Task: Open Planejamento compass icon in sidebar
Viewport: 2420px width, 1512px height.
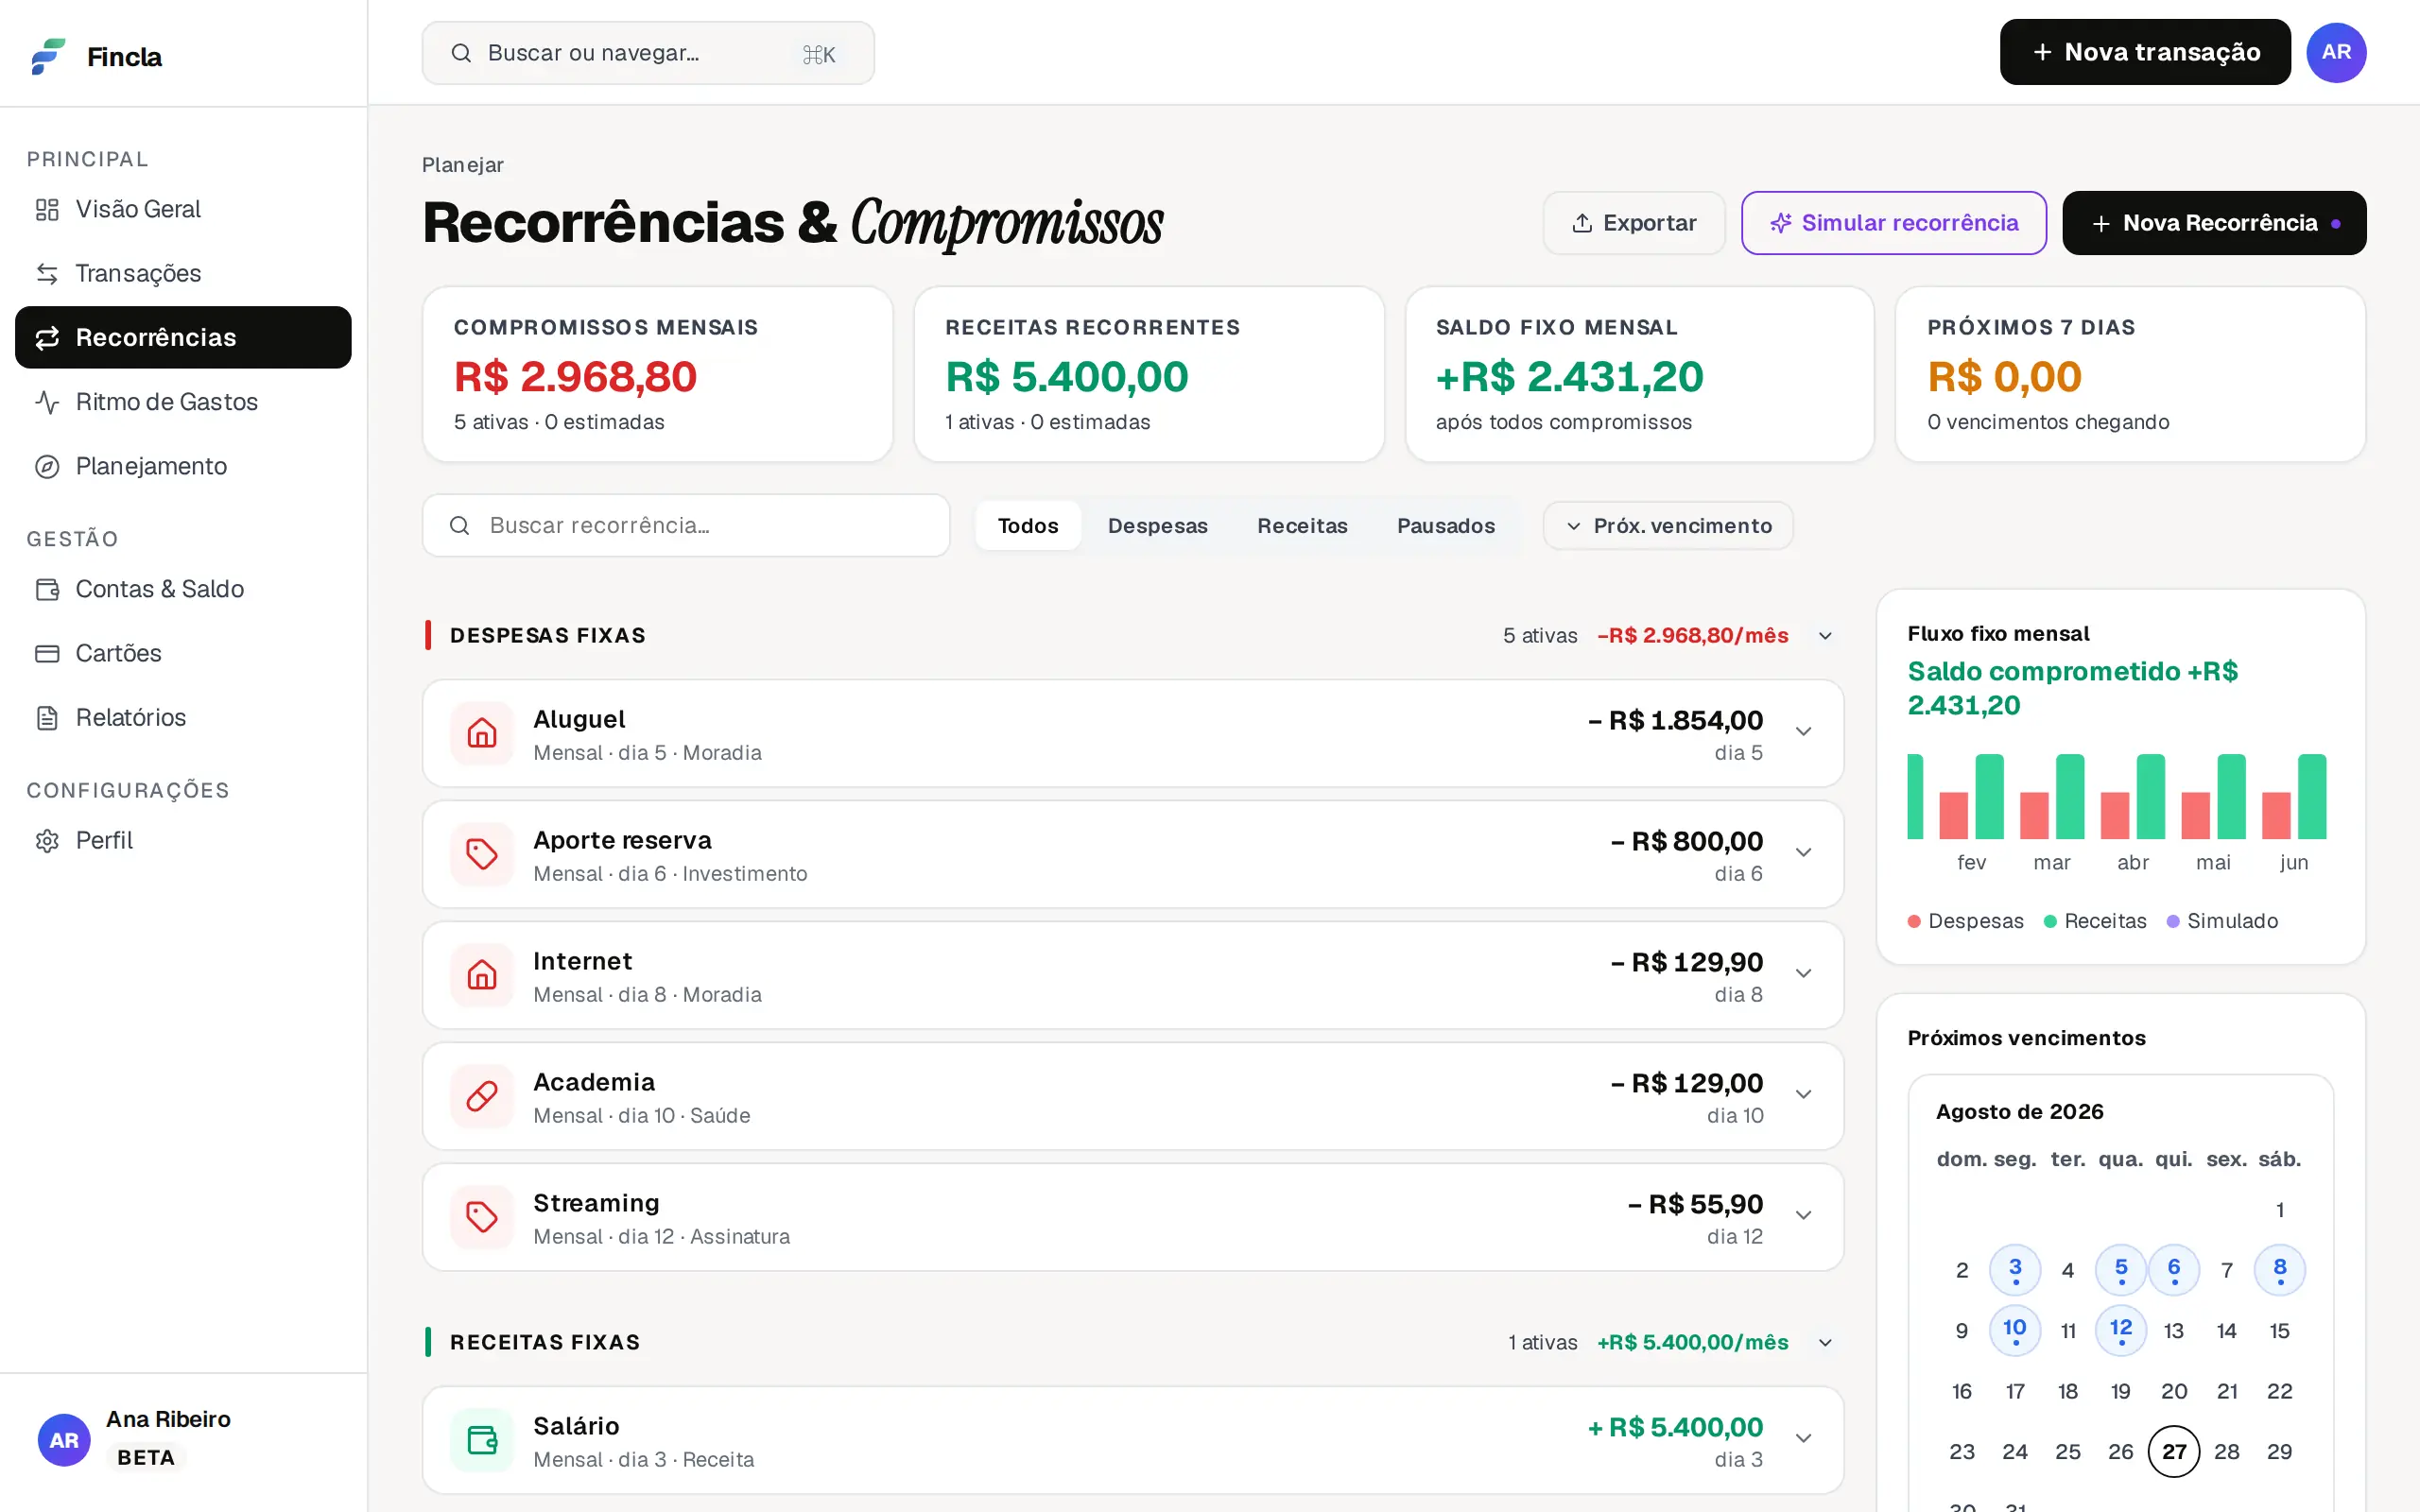Action: 47,467
